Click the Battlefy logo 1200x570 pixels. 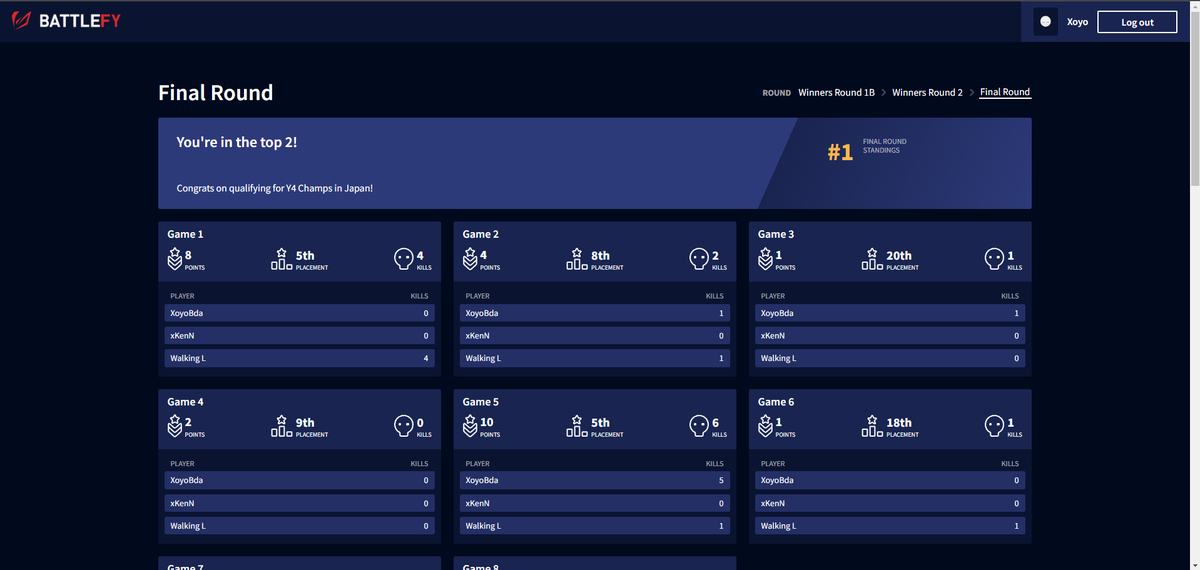coord(66,21)
